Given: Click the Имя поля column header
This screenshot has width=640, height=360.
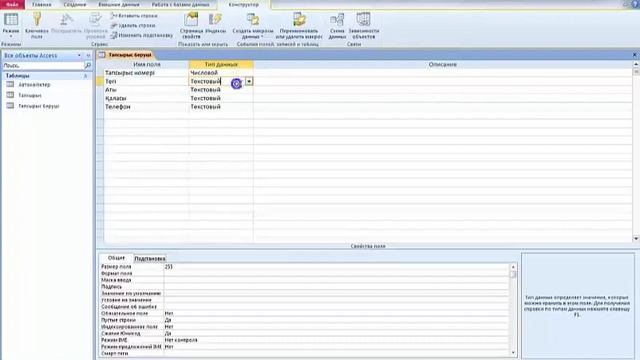Looking at the screenshot, I should [147, 64].
